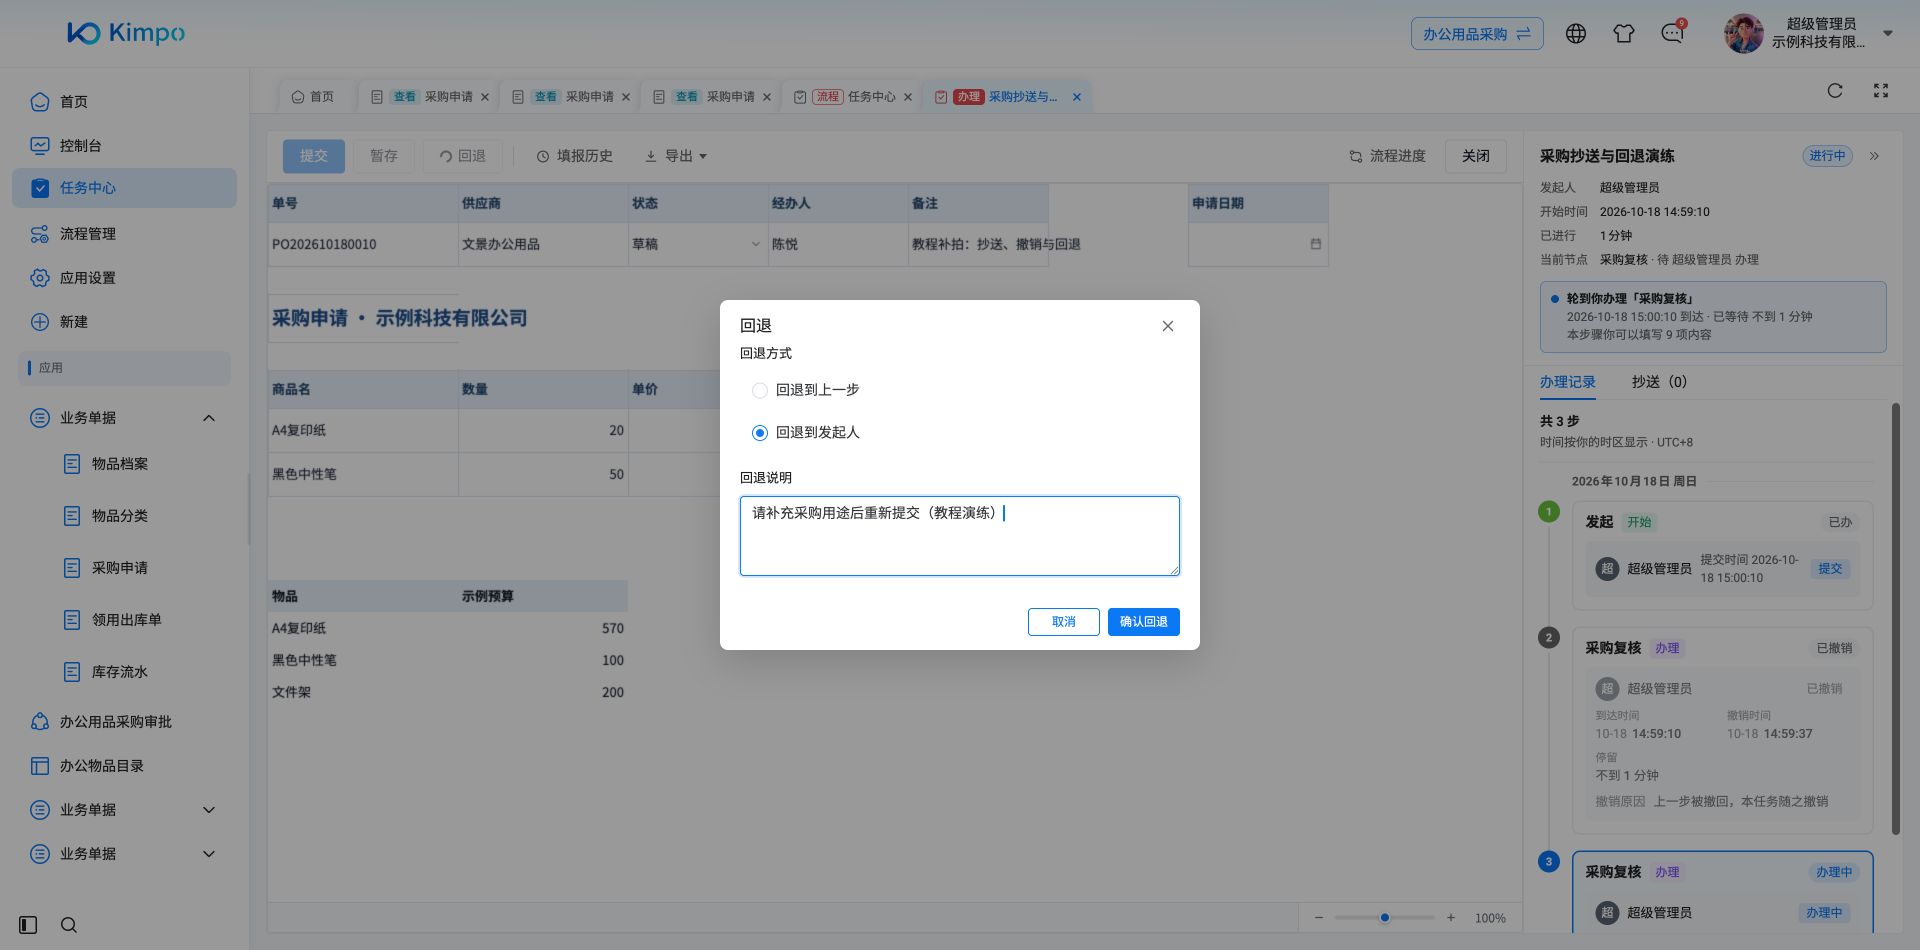Select 回退到上一步 radio option

(760, 390)
